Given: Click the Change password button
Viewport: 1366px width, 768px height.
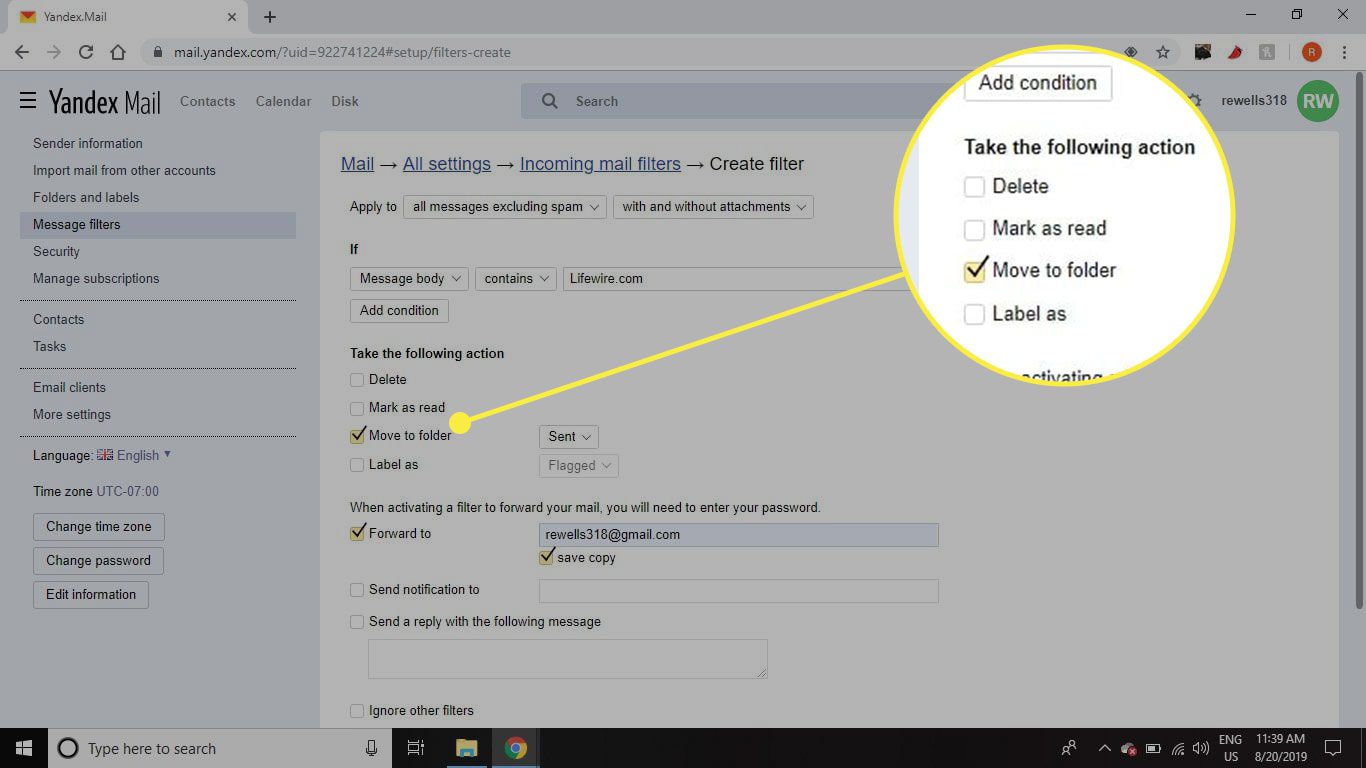Looking at the screenshot, I should pos(98,561).
